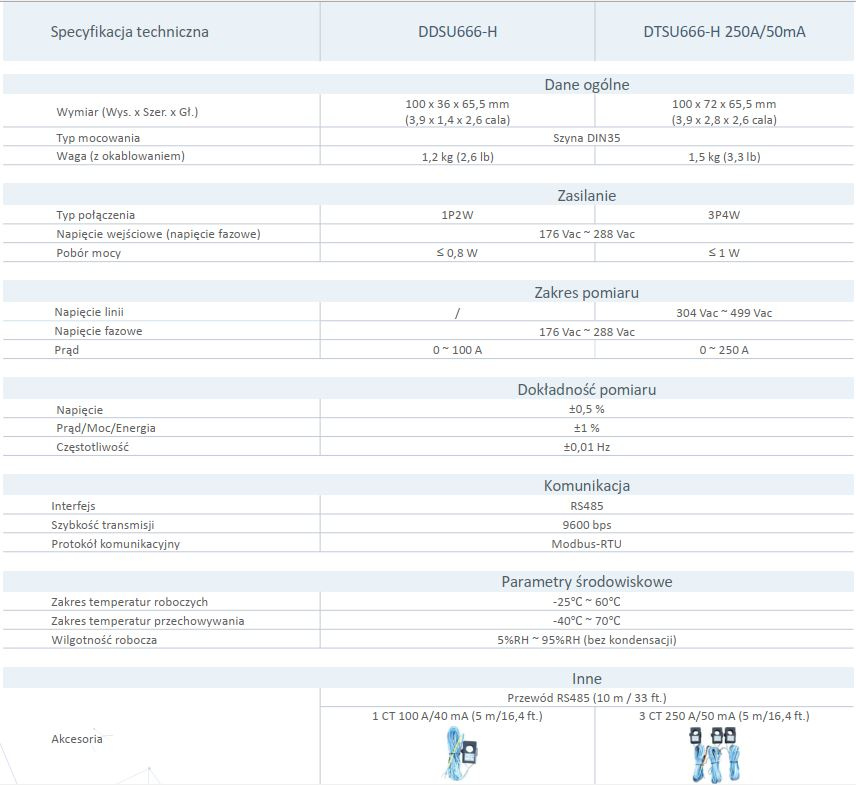Click the Modbus-RTU protocol value
The height and width of the screenshot is (785, 856).
[586, 544]
